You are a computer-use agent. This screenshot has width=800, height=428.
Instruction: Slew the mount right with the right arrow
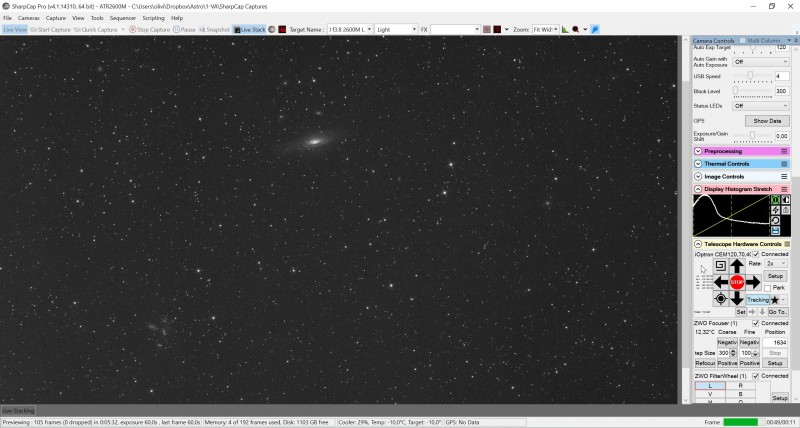click(x=753, y=282)
